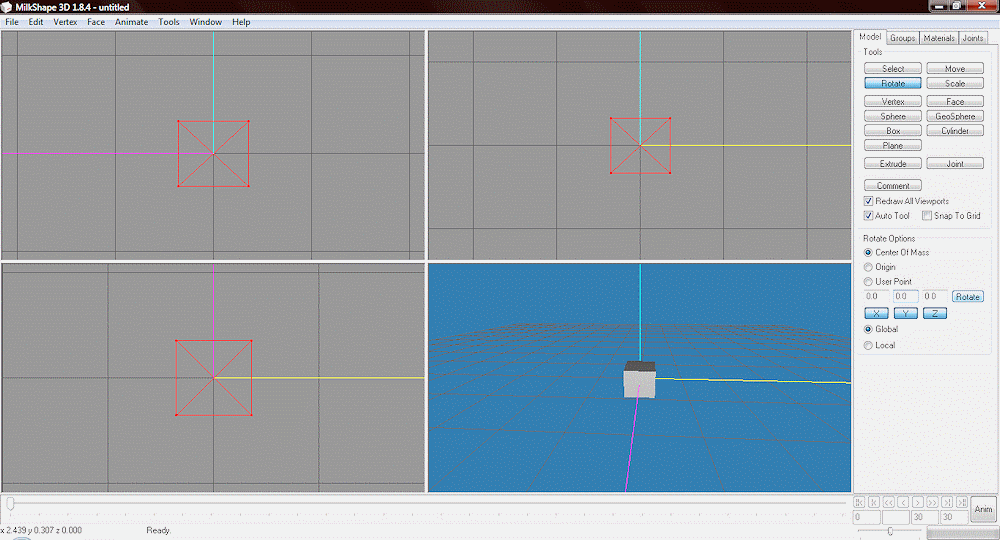Image resolution: width=1000 pixels, height=540 pixels.
Task: Step forward one frame (>)
Action: [x=918, y=502]
